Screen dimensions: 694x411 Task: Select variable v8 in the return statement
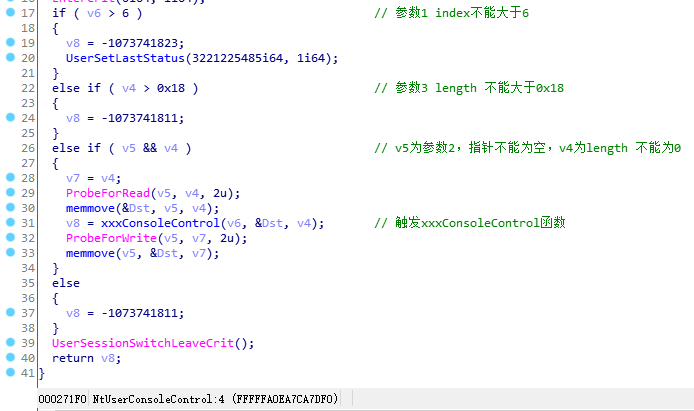108,358
